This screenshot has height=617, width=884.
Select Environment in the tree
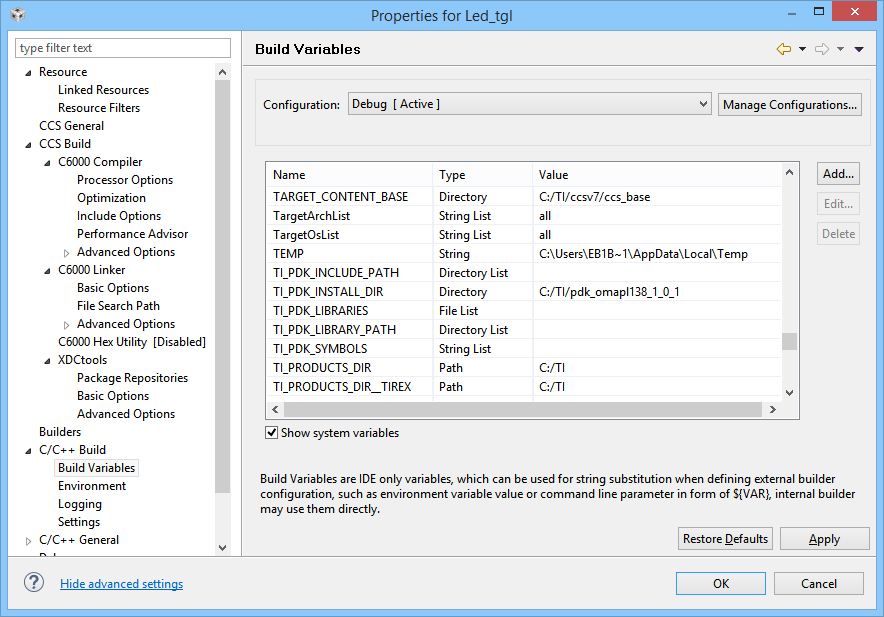click(x=92, y=486)
